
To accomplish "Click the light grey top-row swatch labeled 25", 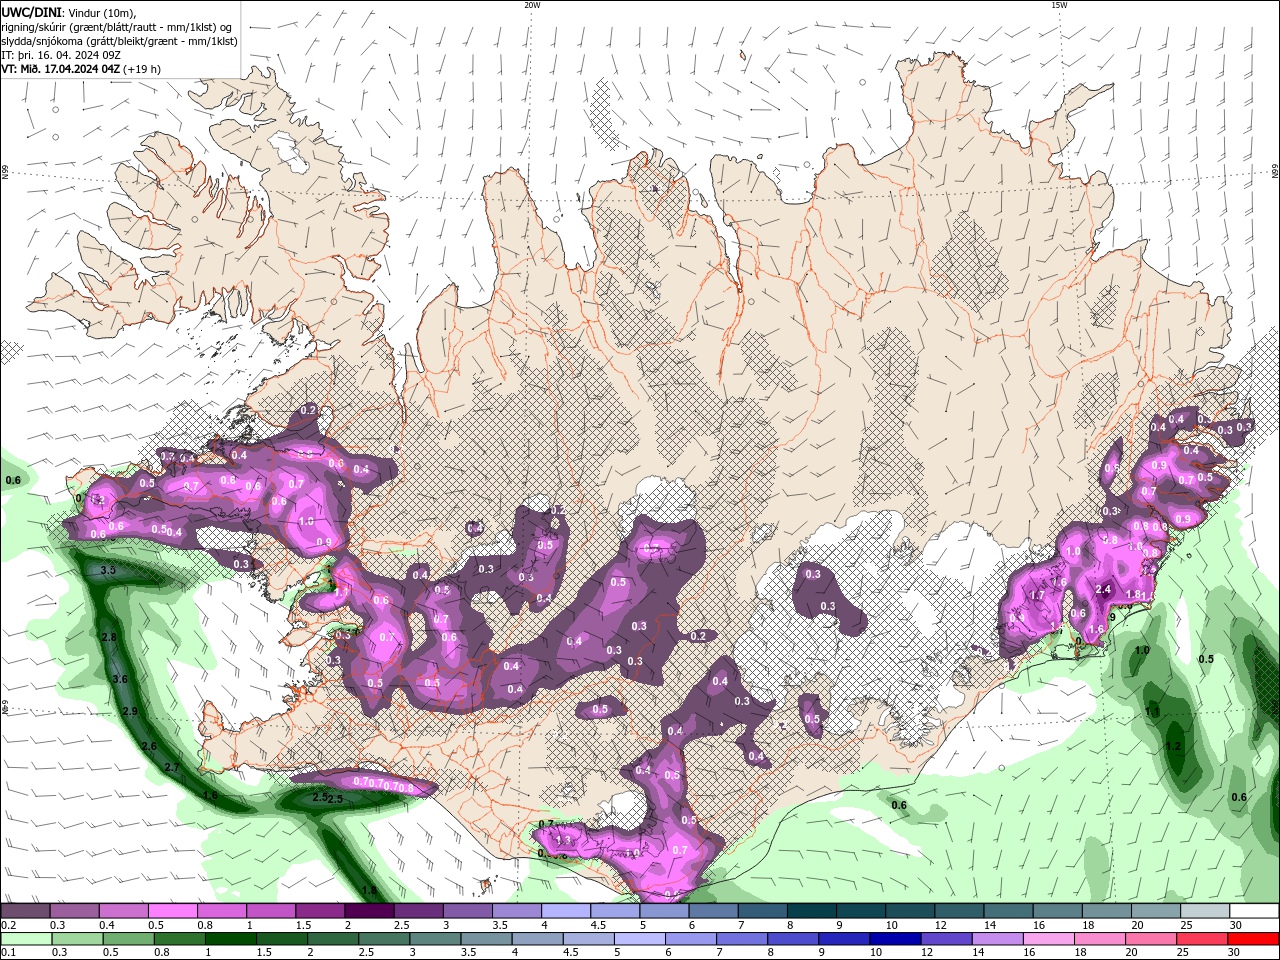I will 1205,911.
